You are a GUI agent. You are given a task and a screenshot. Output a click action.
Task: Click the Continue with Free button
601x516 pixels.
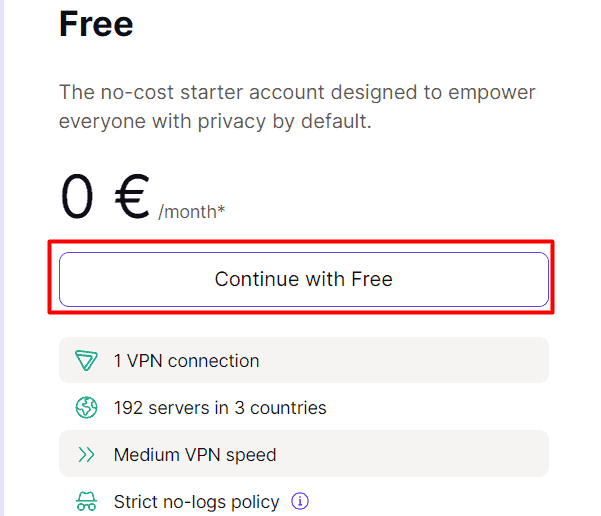point(303,279)
